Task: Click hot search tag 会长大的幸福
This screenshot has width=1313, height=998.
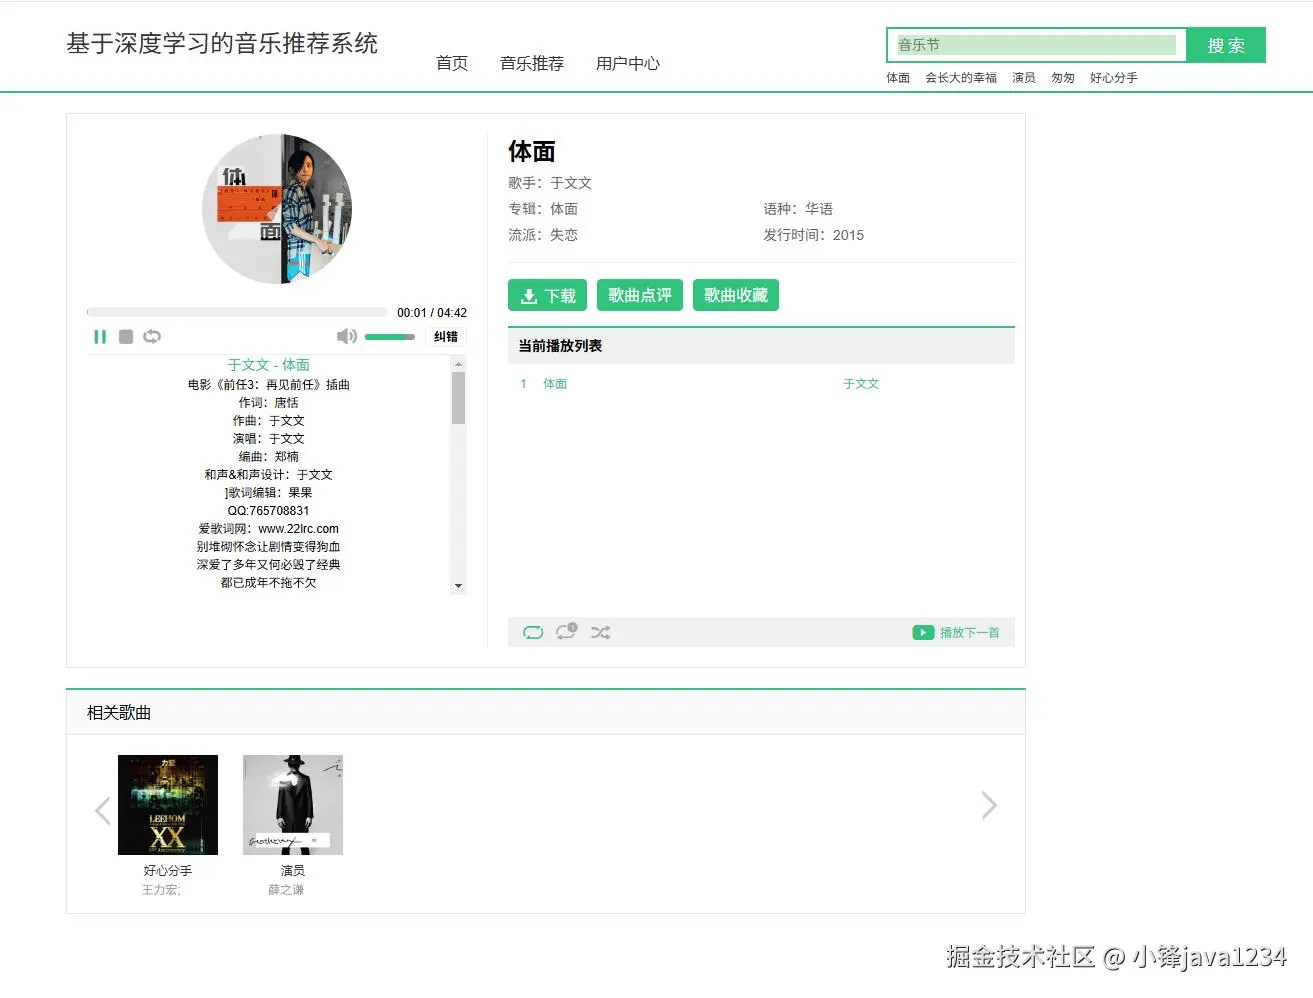Action: 961,78
